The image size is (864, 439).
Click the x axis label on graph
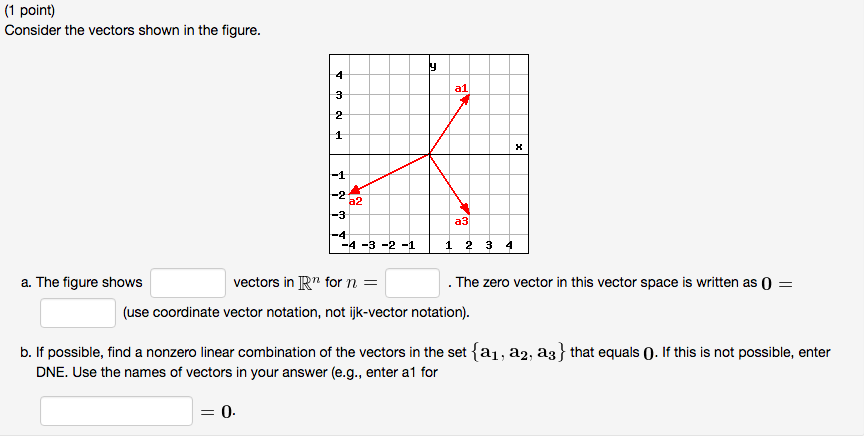tap(519, 147)
